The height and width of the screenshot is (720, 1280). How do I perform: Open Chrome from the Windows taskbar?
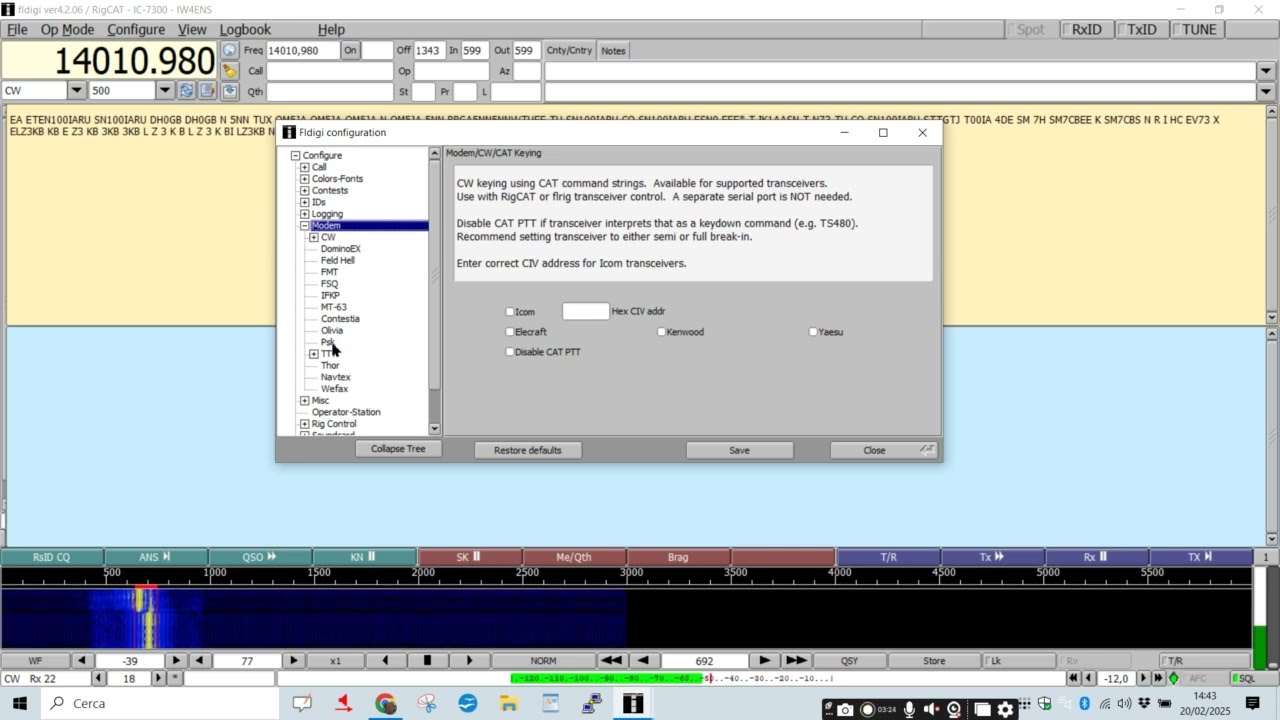[x=386, y=704]
